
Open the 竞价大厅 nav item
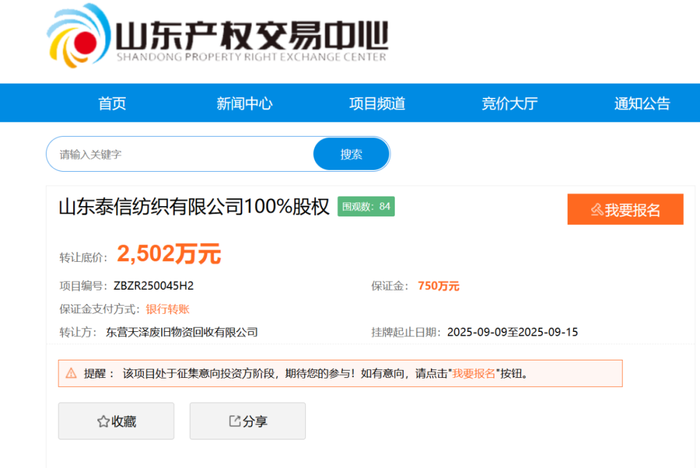point(509,104)
